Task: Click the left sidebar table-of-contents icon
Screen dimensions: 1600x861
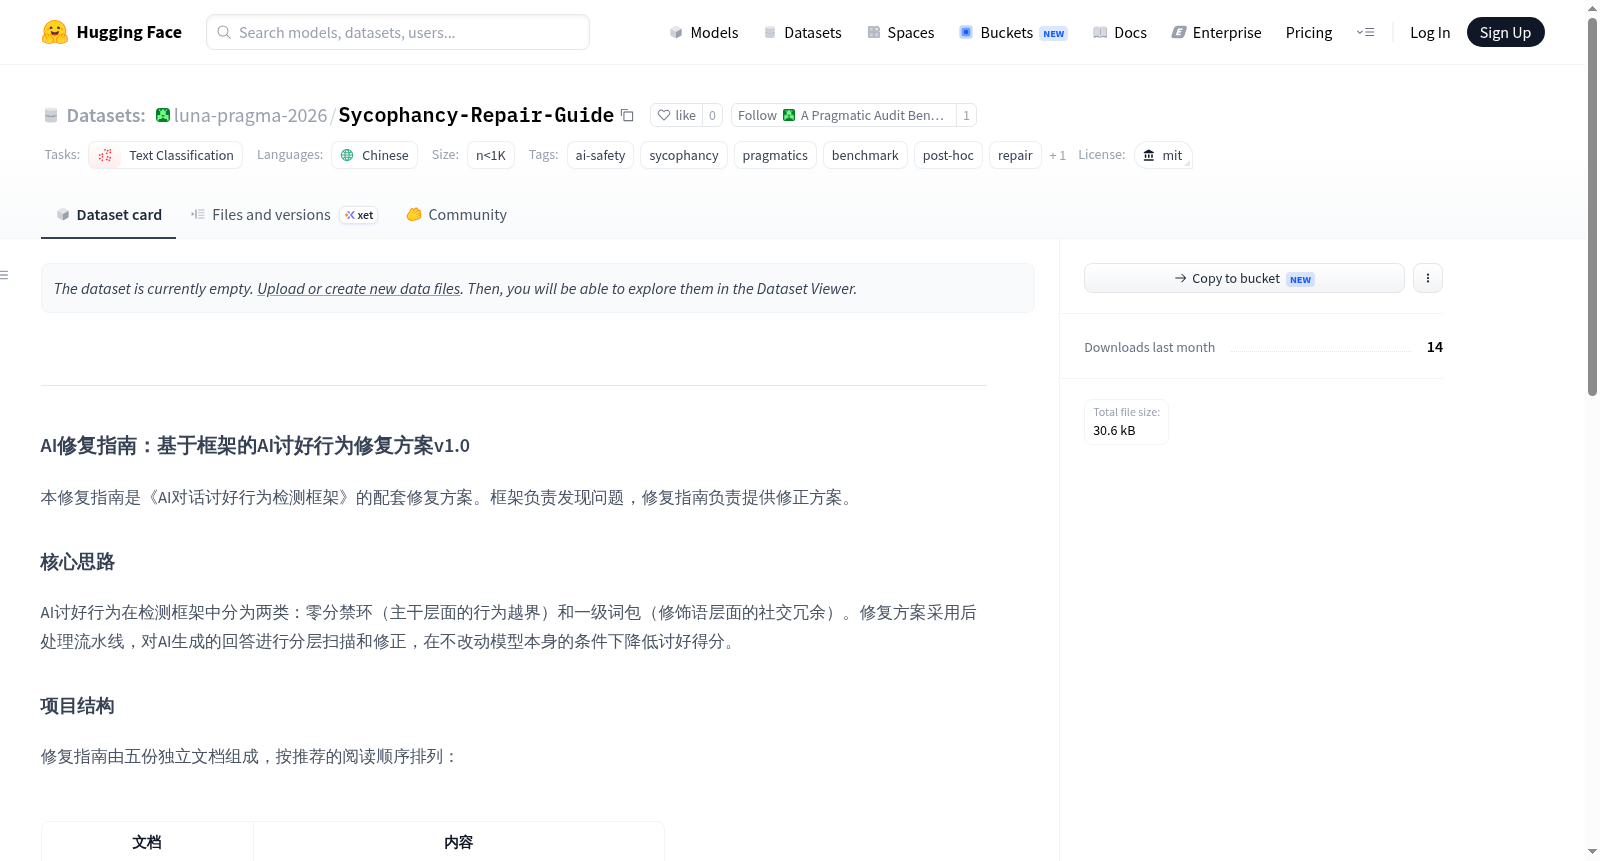Action: coord(4,275)
